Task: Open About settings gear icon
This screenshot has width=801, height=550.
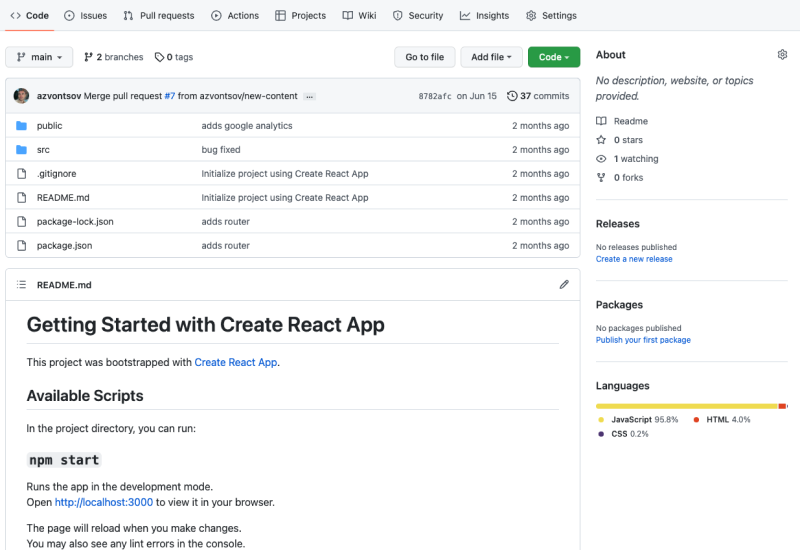Action: tap(782, 55)
